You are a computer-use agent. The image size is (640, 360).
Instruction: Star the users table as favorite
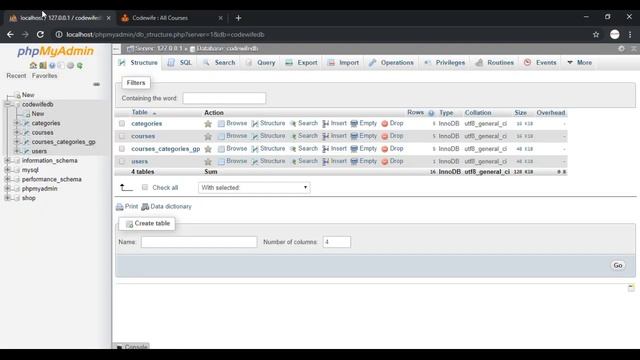click(208, 162)
